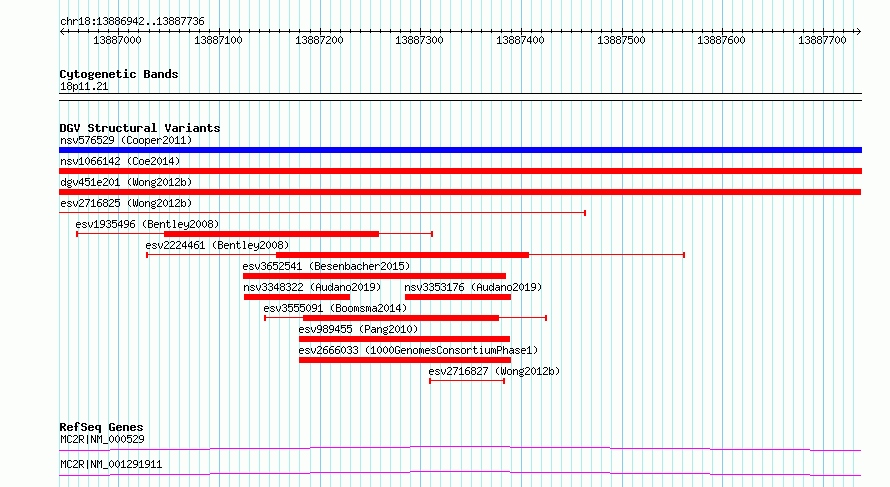Select esv3555091 (Boomsma2014) variant label

(335, 308)
